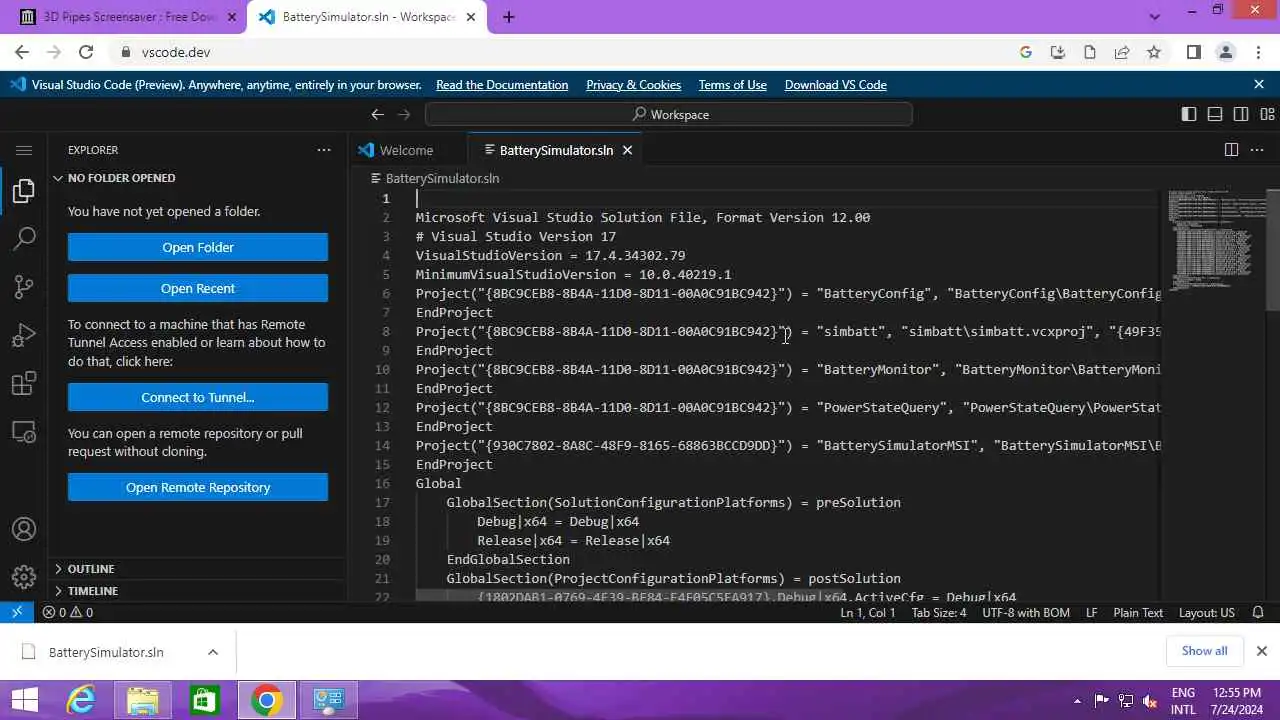Open the Manage settings gear
1280x720 pixels.
pos(24,577)
